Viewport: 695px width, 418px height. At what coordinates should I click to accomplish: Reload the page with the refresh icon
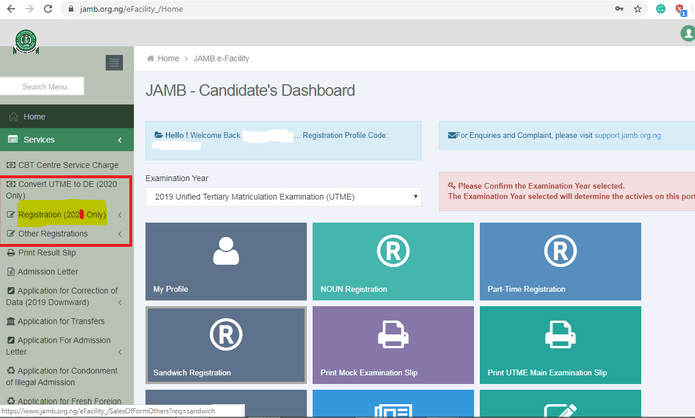click(48, 9)
